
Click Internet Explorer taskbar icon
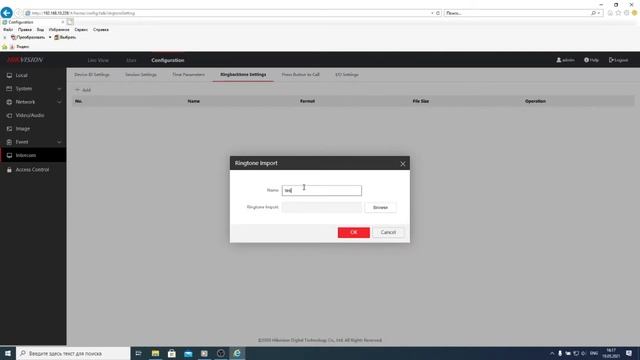[x=237, y=353]
